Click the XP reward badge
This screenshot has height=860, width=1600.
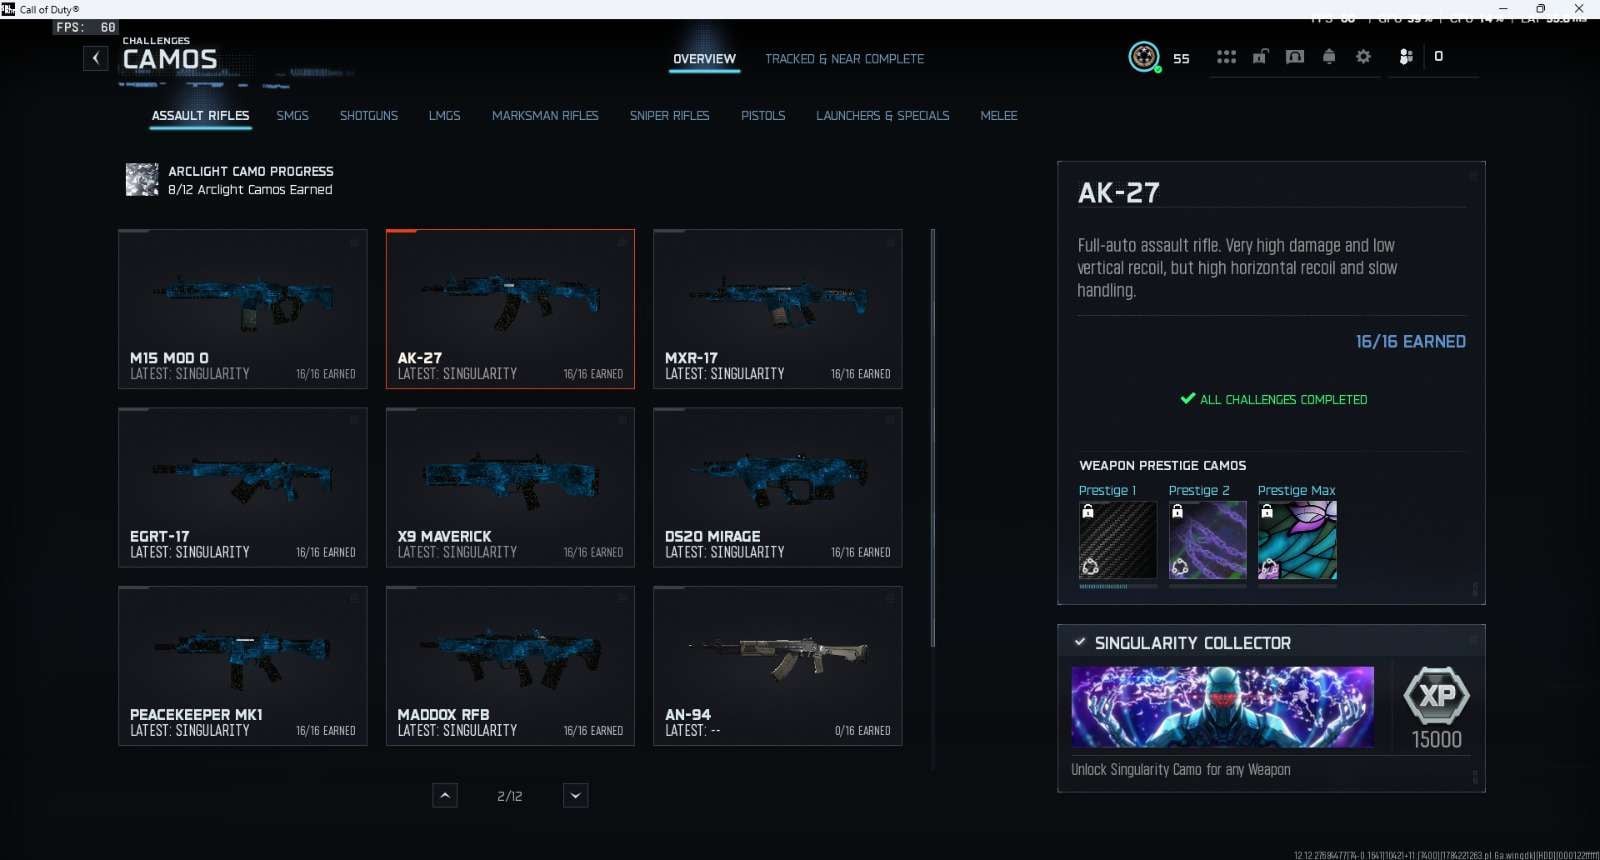[1437, 695]
